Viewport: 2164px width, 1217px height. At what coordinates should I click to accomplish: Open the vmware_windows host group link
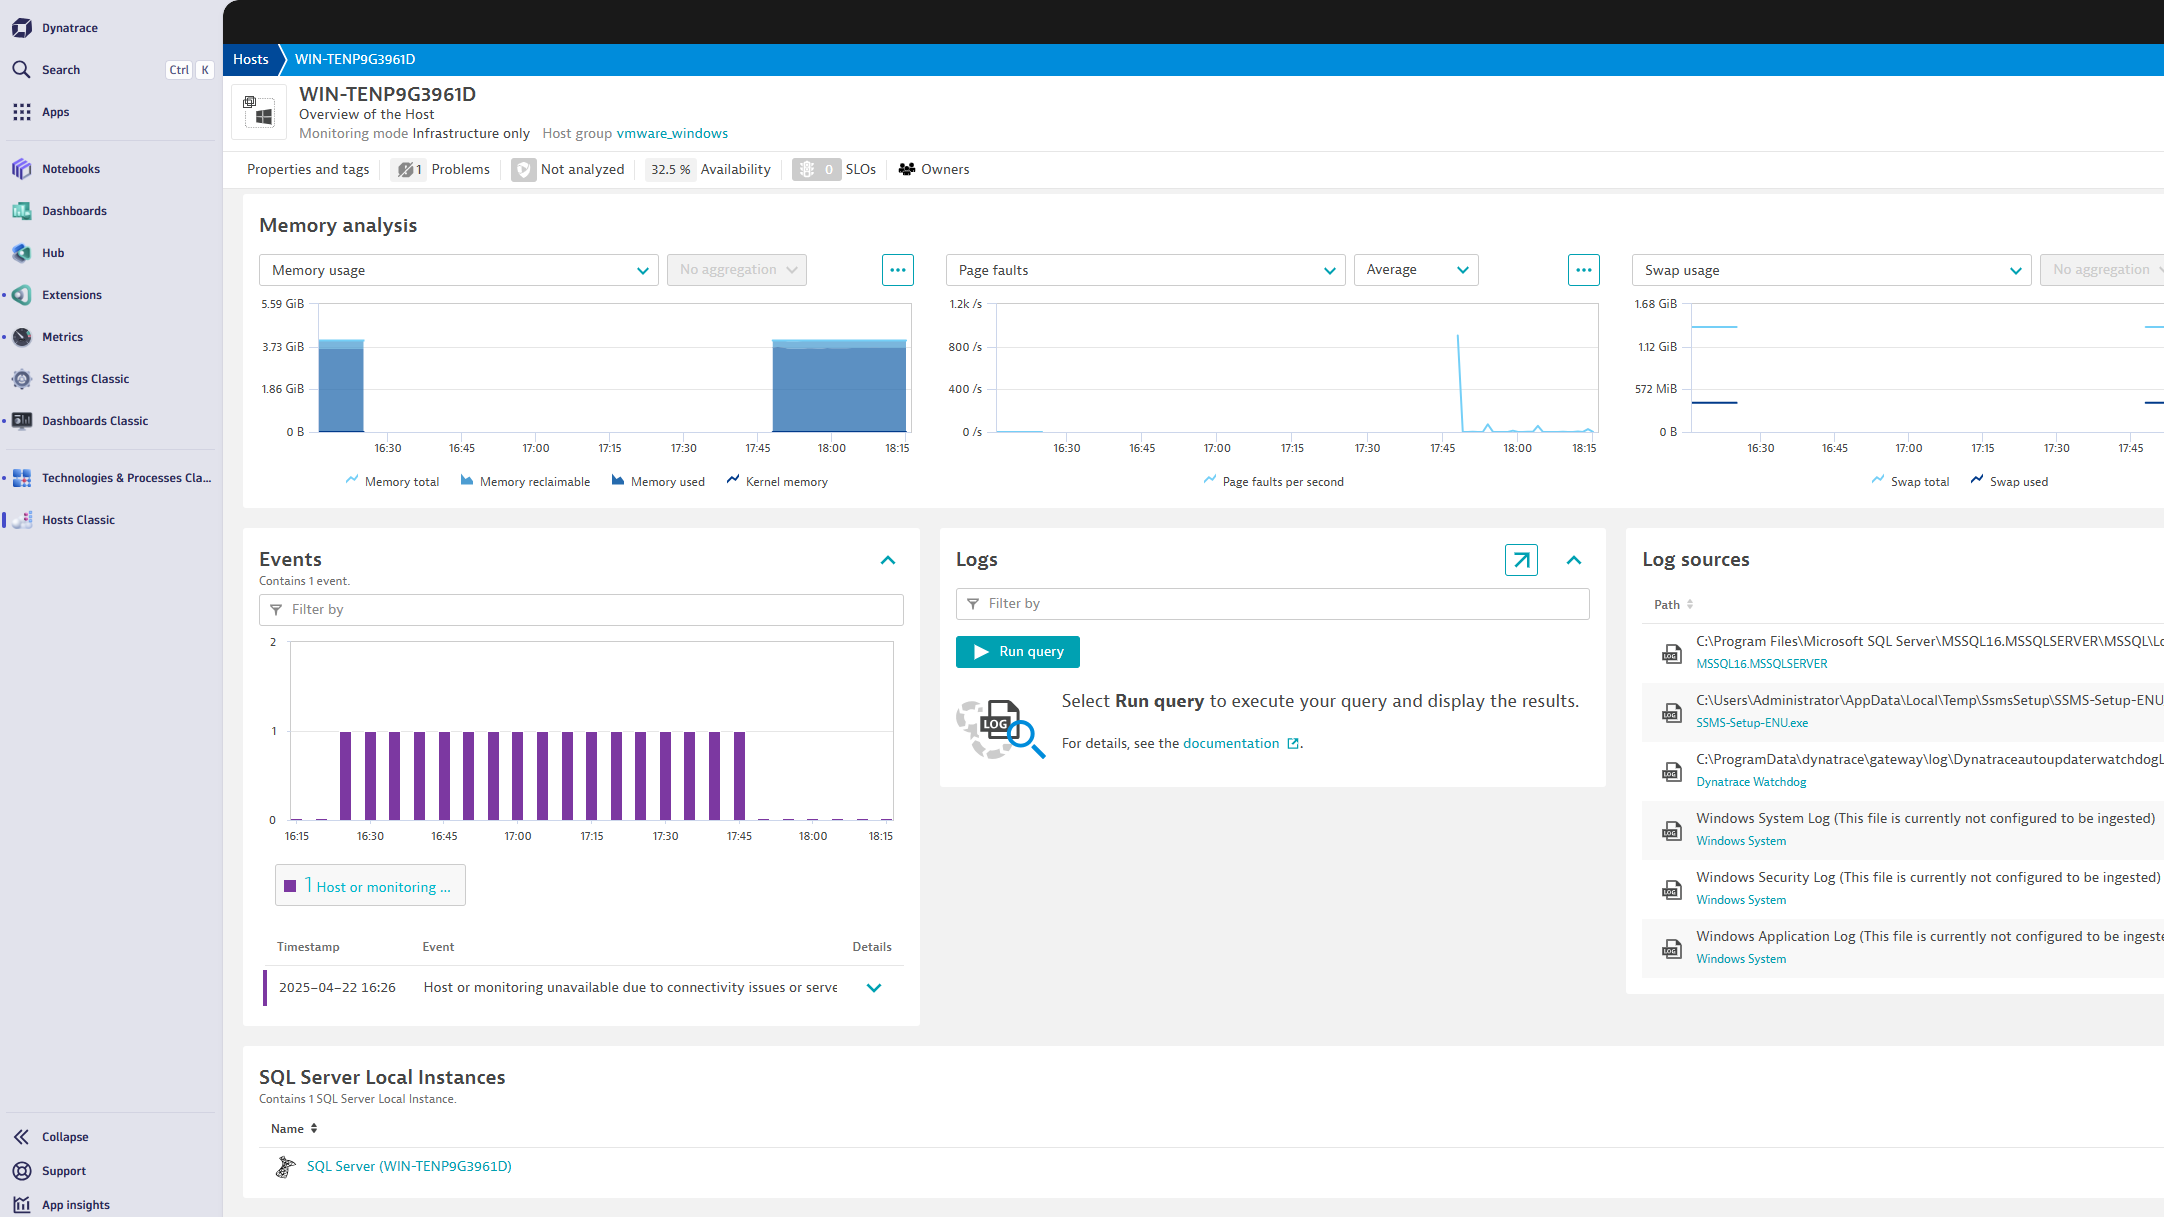point(672,133)
